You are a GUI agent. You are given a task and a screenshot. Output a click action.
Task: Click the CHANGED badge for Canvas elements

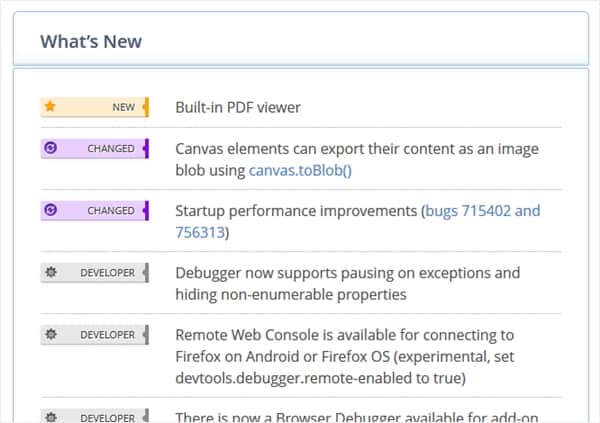coord(95,148)
